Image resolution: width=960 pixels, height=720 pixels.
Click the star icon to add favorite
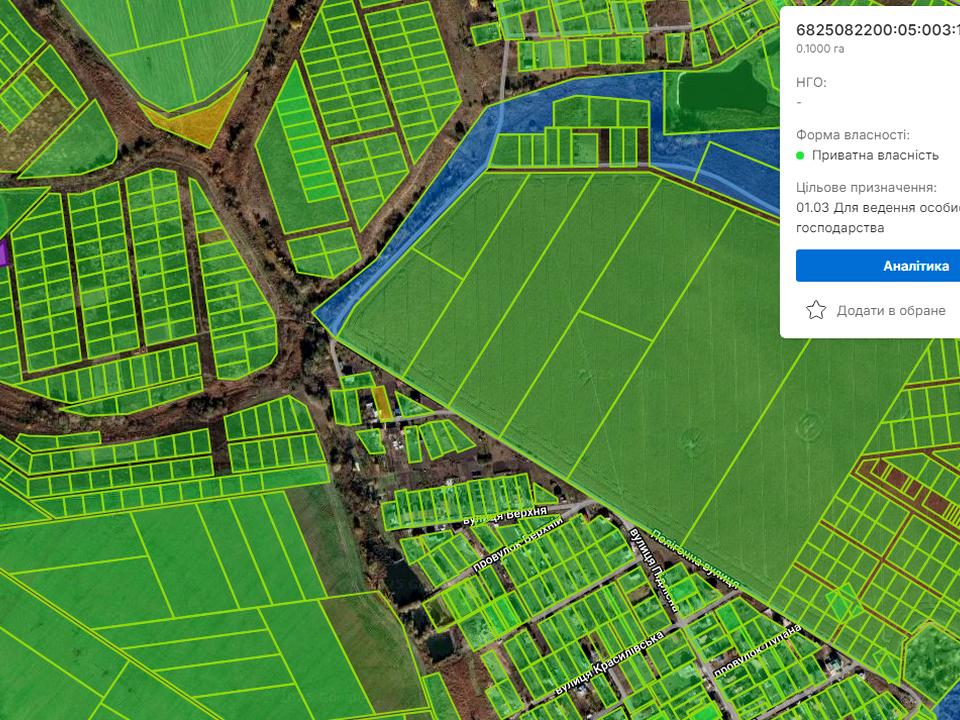pos(816,310)
